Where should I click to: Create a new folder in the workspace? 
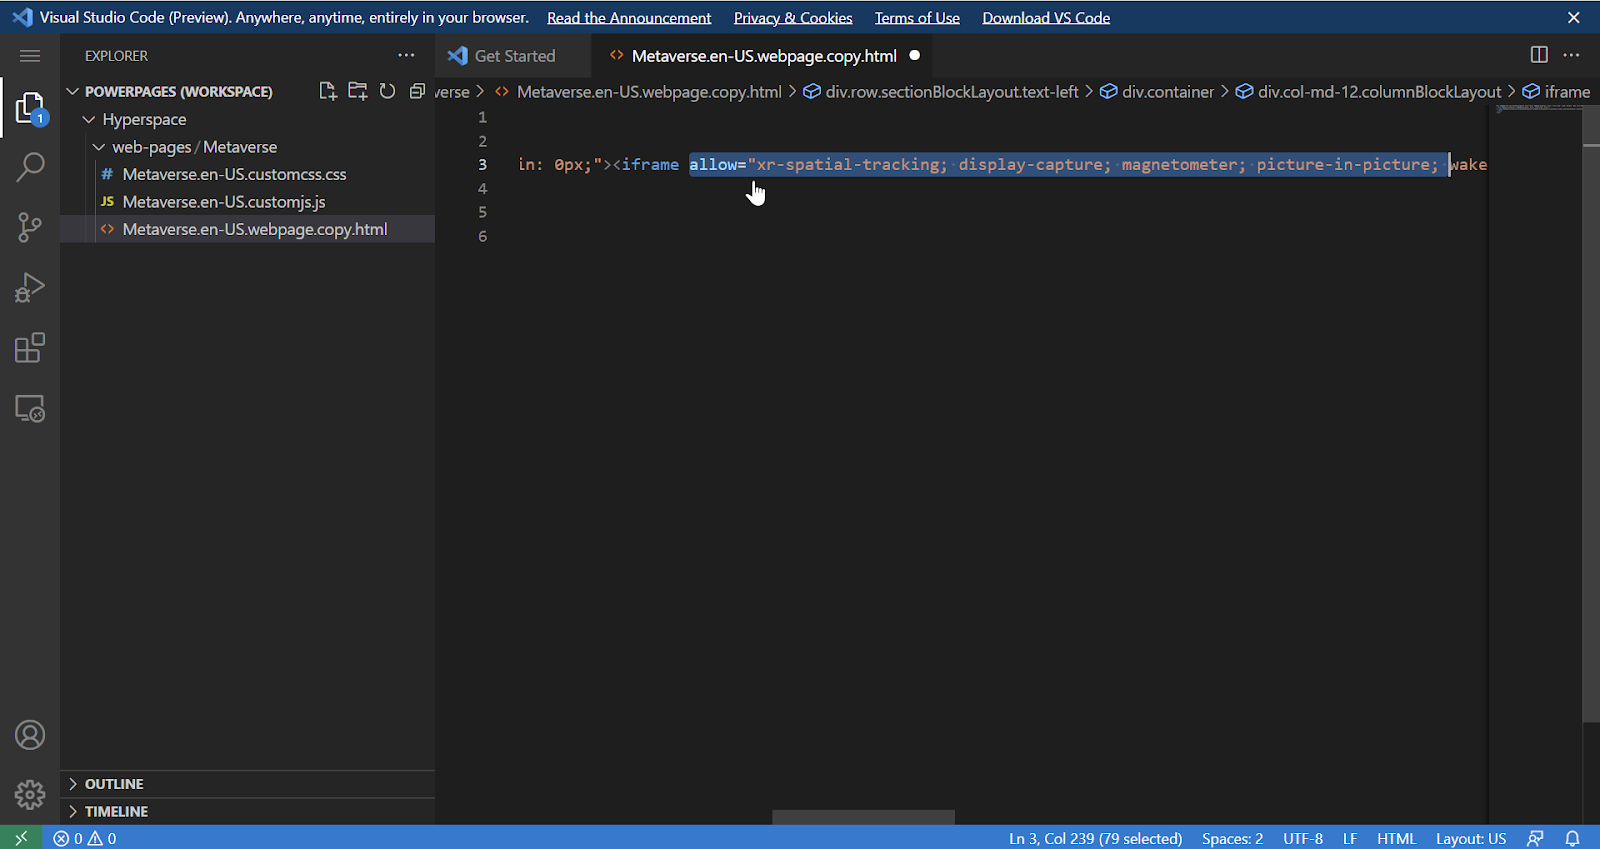(358, 91)
